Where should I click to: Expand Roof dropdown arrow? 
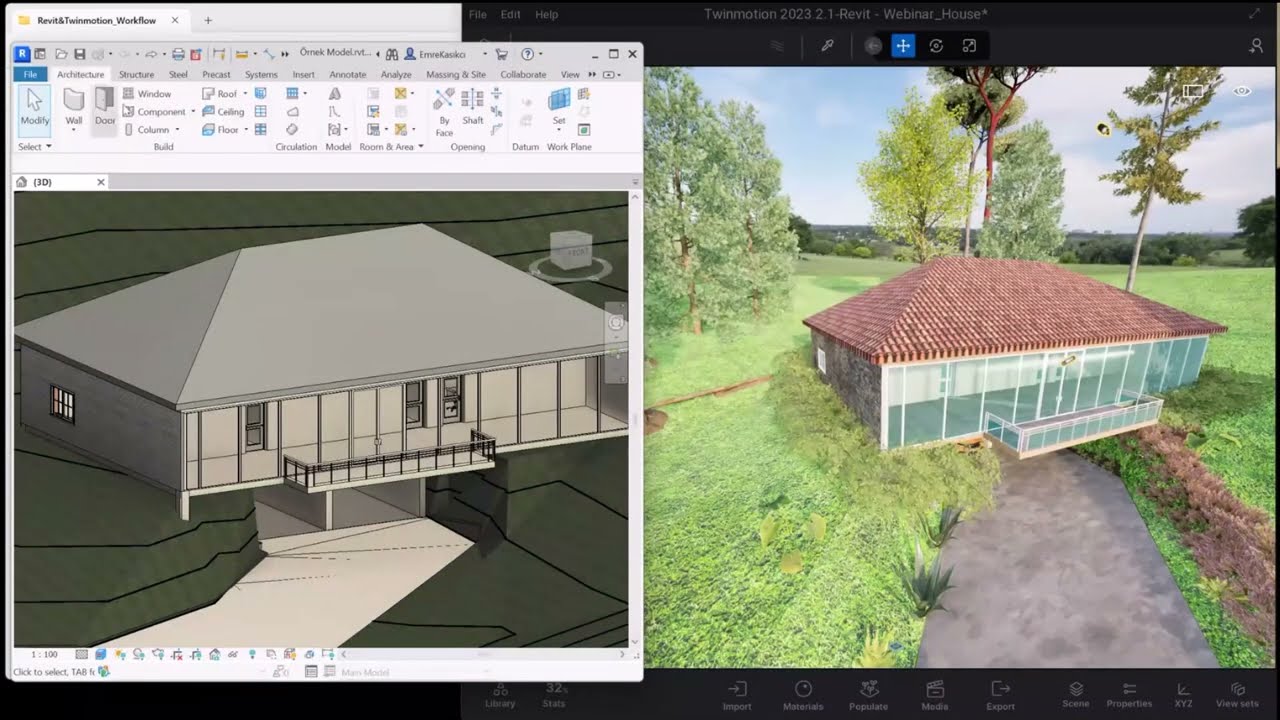(x=244, y=93)
